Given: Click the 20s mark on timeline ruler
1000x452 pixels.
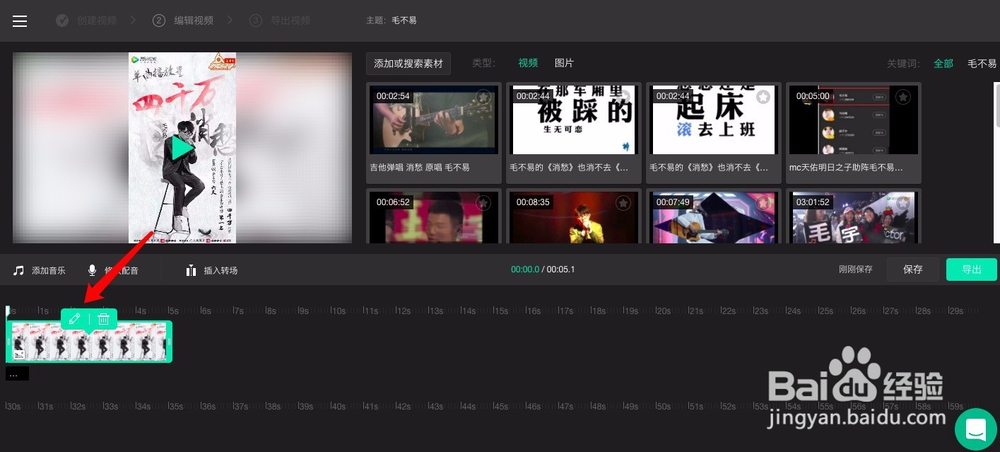Looking at the screenshot, I should pos(663,311).
